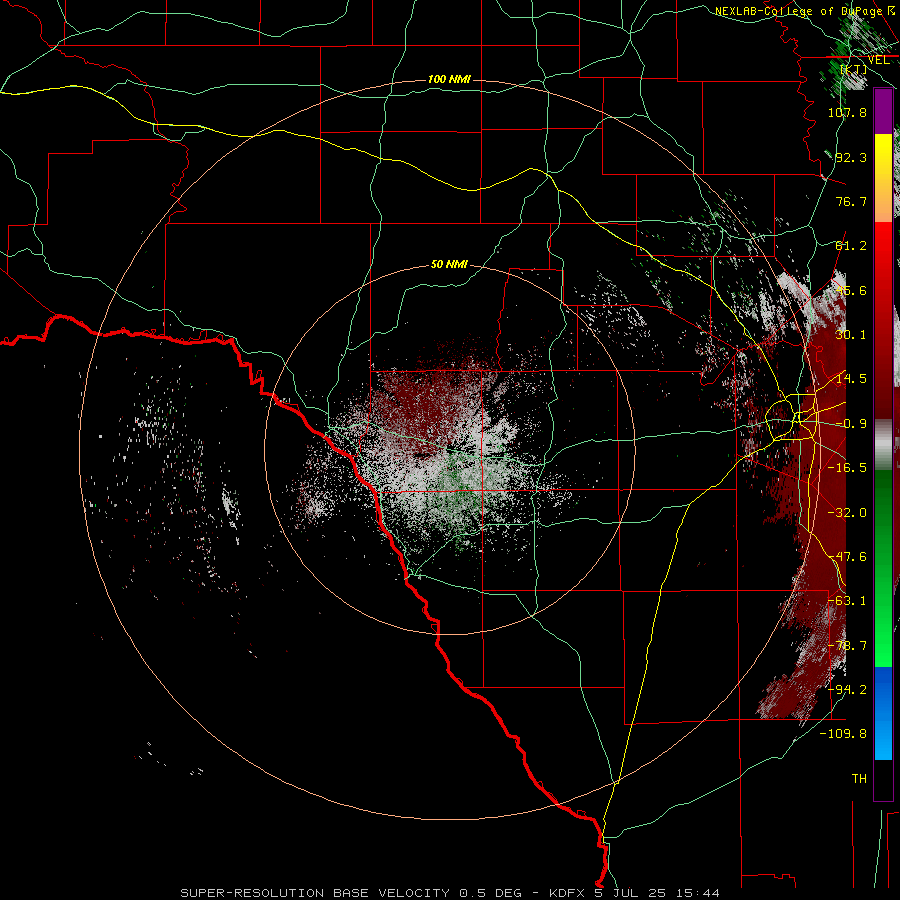Click the -109.8 value on velocity scale
The height and width of the screenshot is (900, 900).
coord(843,734)
